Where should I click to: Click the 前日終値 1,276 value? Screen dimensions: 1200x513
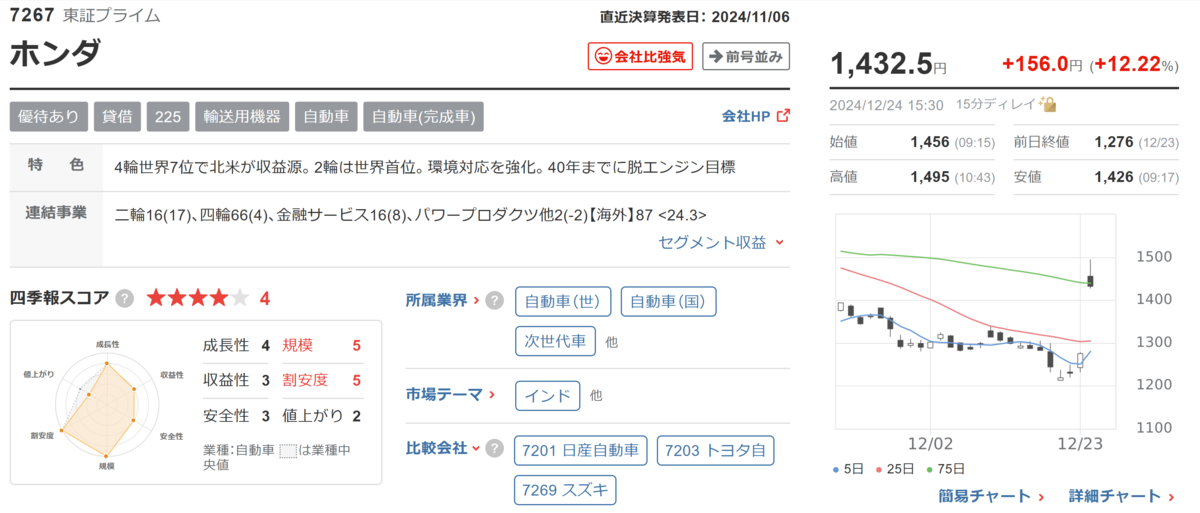pyautogui.click(x=1113, y=142)
